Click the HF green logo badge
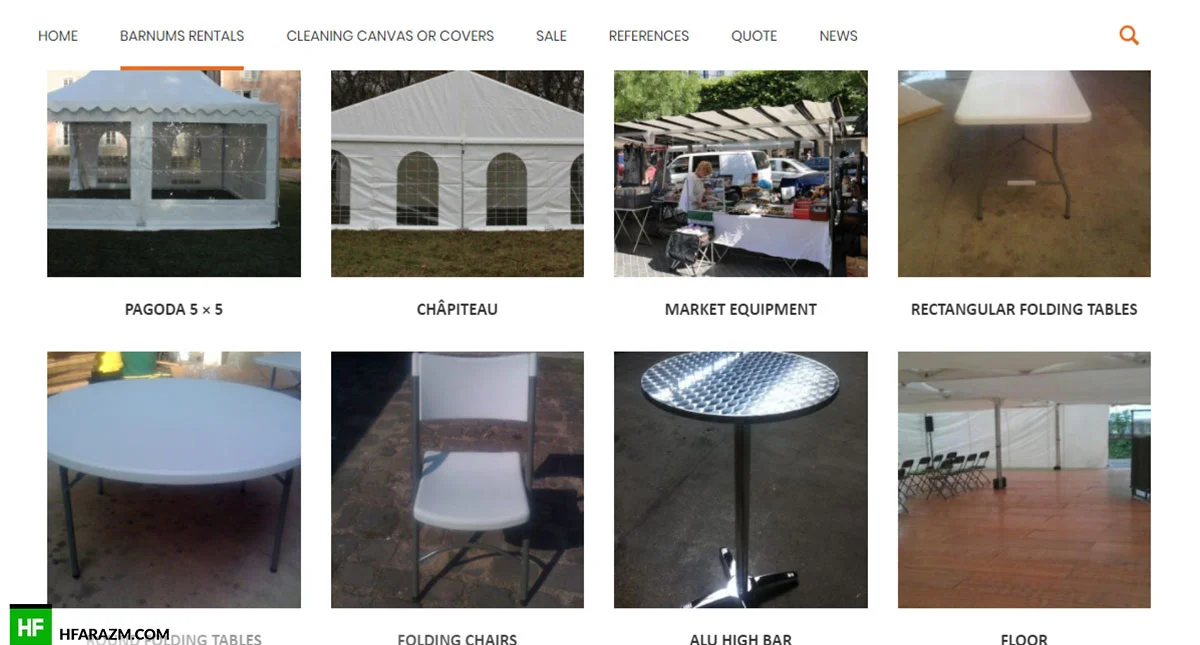 tap(30, 625)
